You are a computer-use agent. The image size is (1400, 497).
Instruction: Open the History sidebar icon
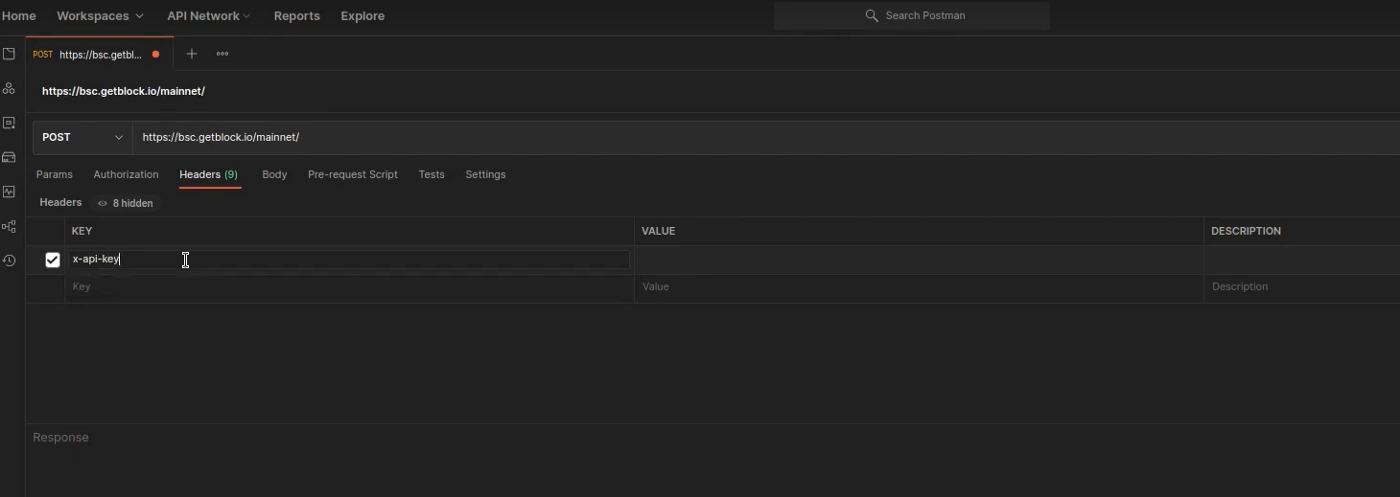9,260
